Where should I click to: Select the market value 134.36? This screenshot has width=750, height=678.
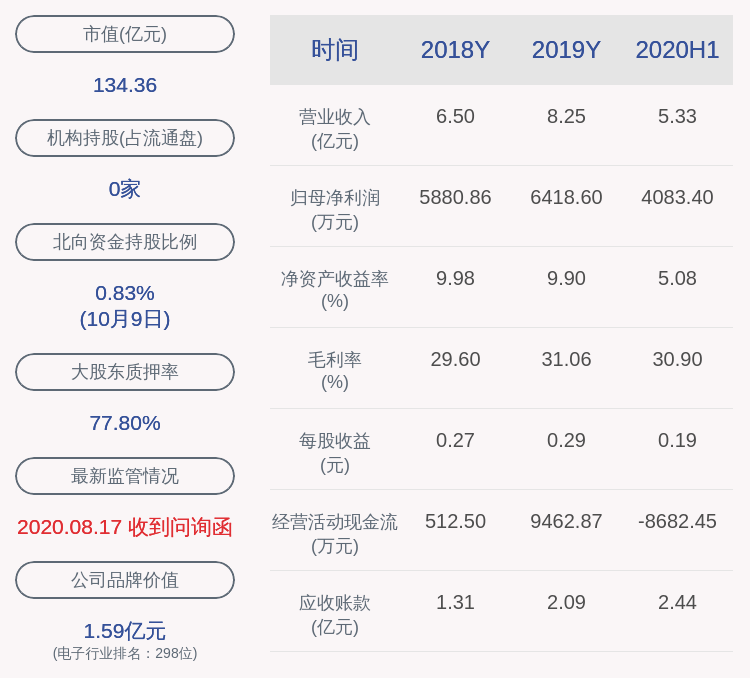click(125, 85)
